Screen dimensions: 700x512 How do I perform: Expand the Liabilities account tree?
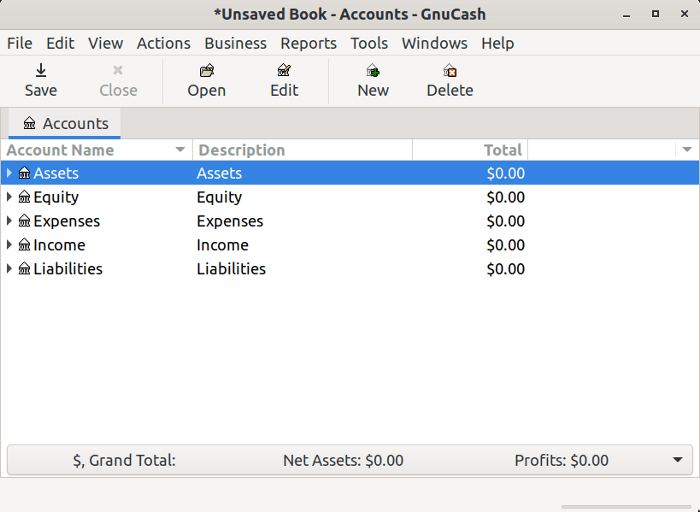coord(9,269)
